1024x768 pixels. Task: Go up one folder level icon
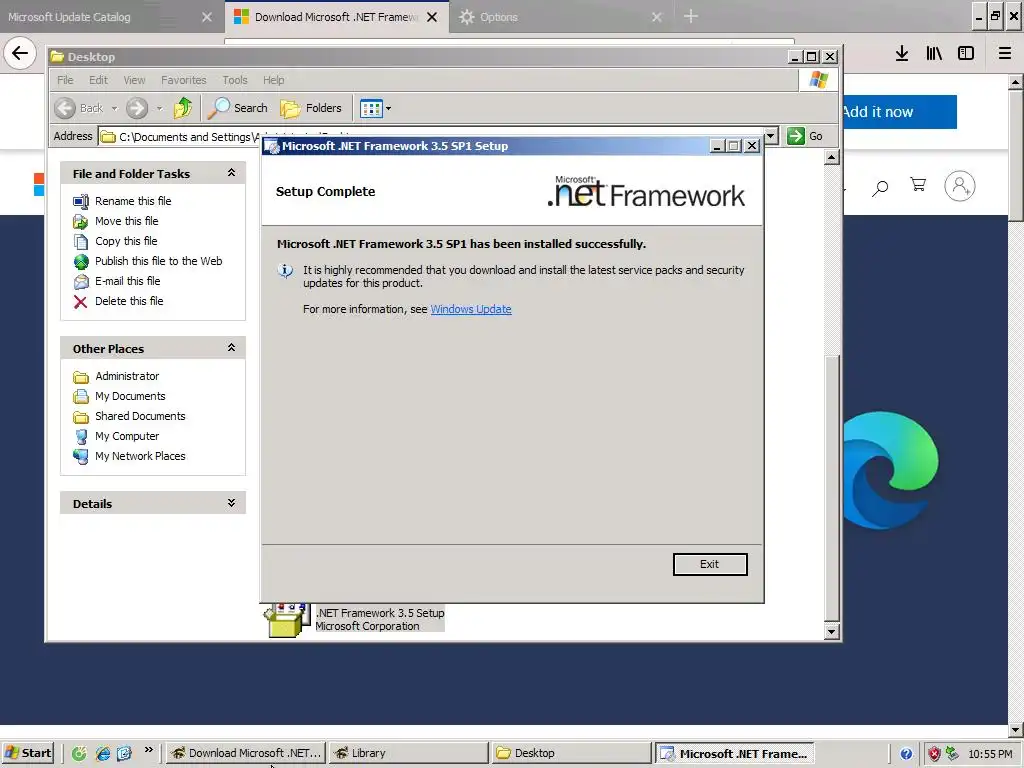point(183,108)
